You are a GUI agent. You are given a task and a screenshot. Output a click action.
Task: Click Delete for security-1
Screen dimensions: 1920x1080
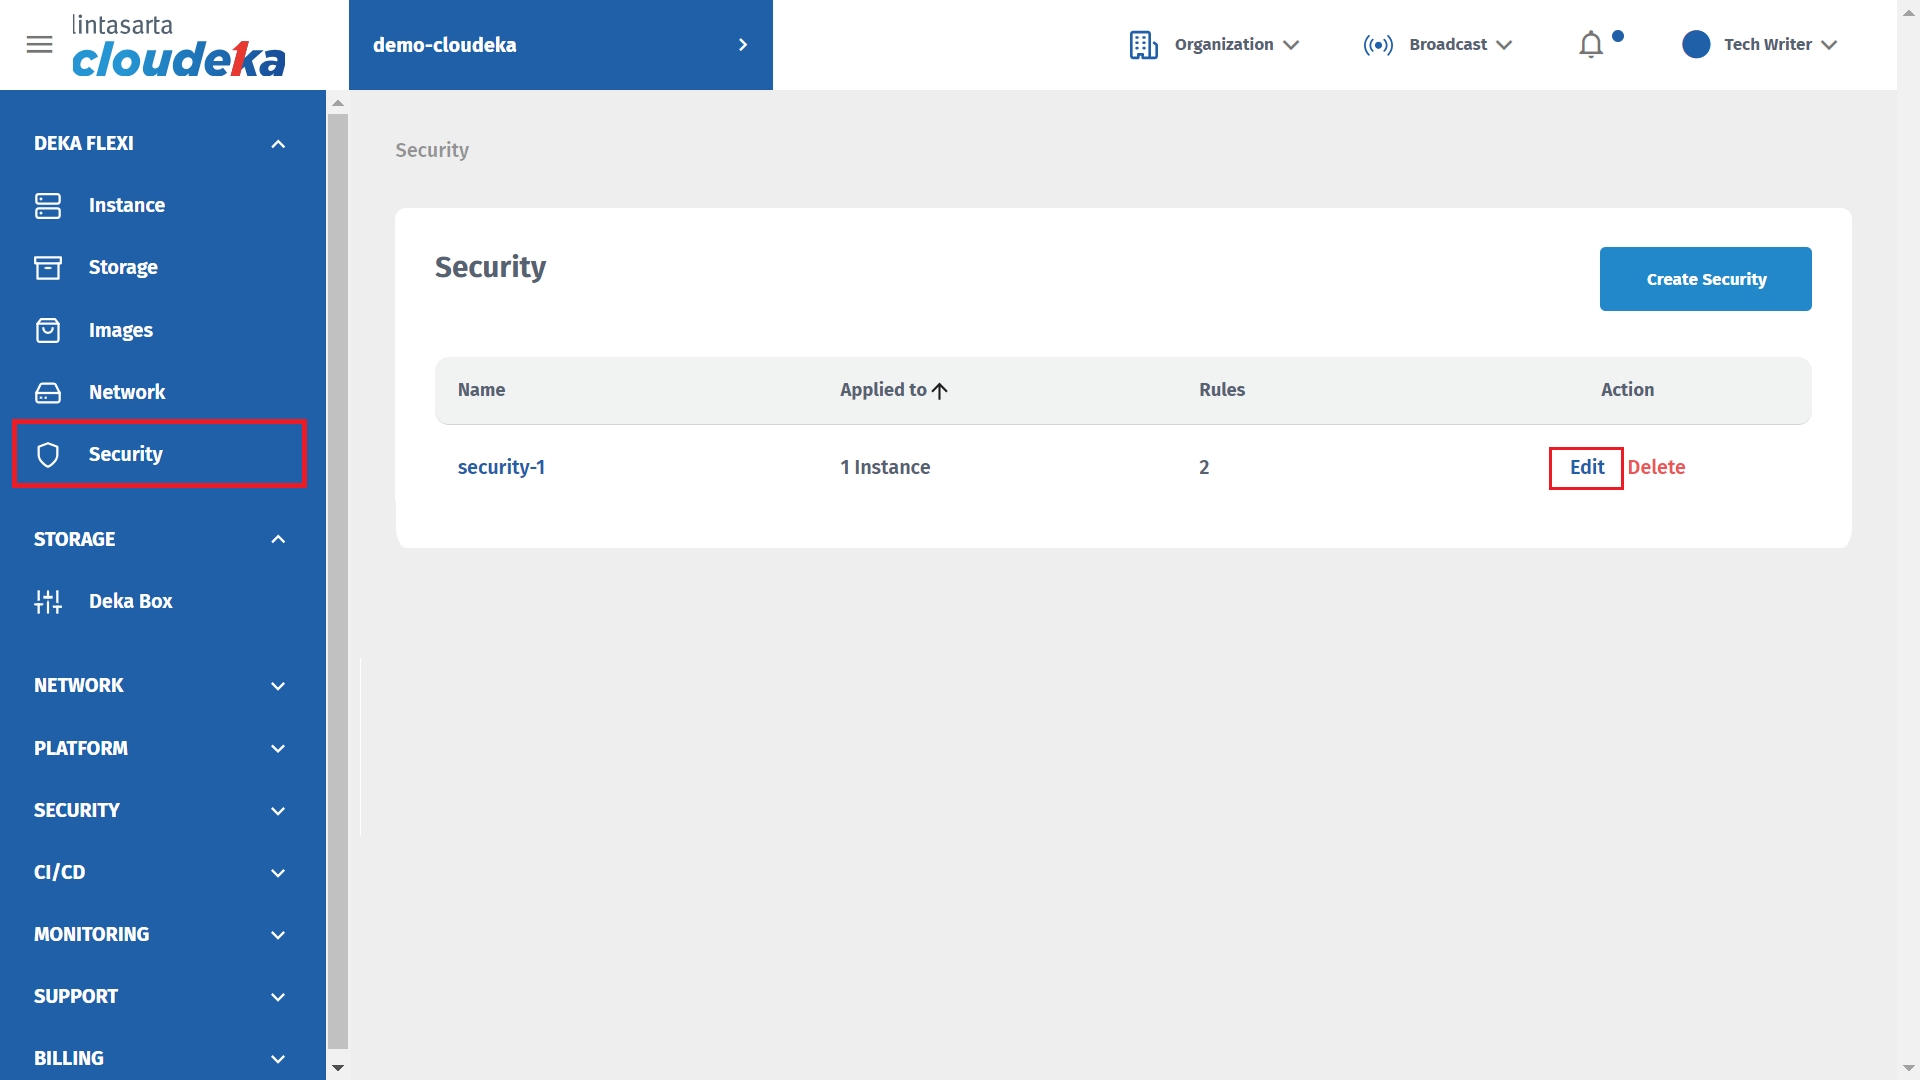click(1656, 467)
